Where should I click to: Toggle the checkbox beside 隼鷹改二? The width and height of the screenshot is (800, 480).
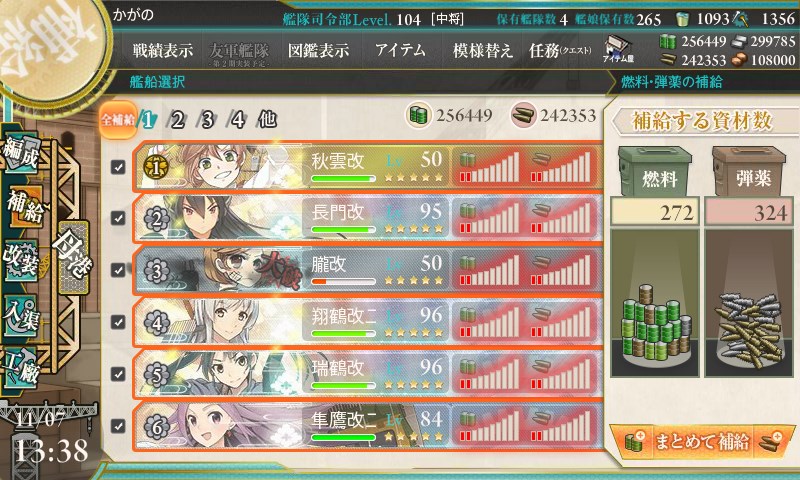118,425
